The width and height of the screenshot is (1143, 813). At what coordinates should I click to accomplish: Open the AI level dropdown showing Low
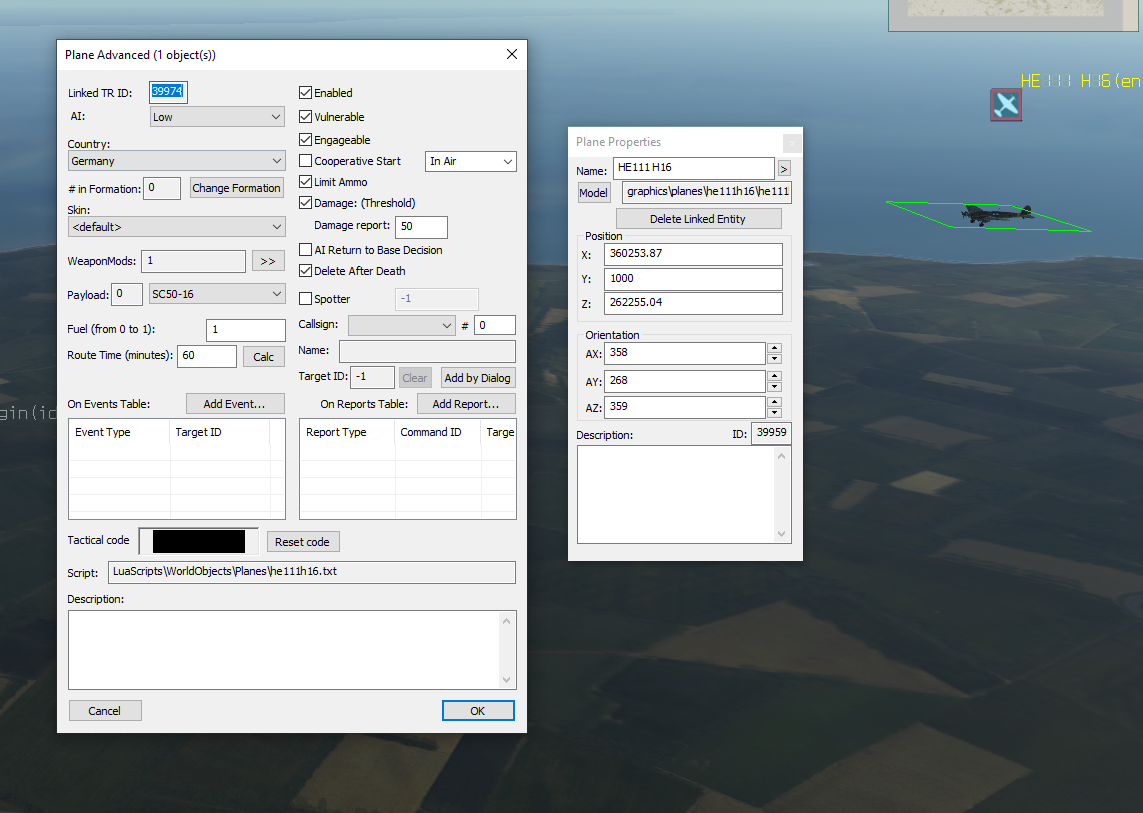(217, 117)
